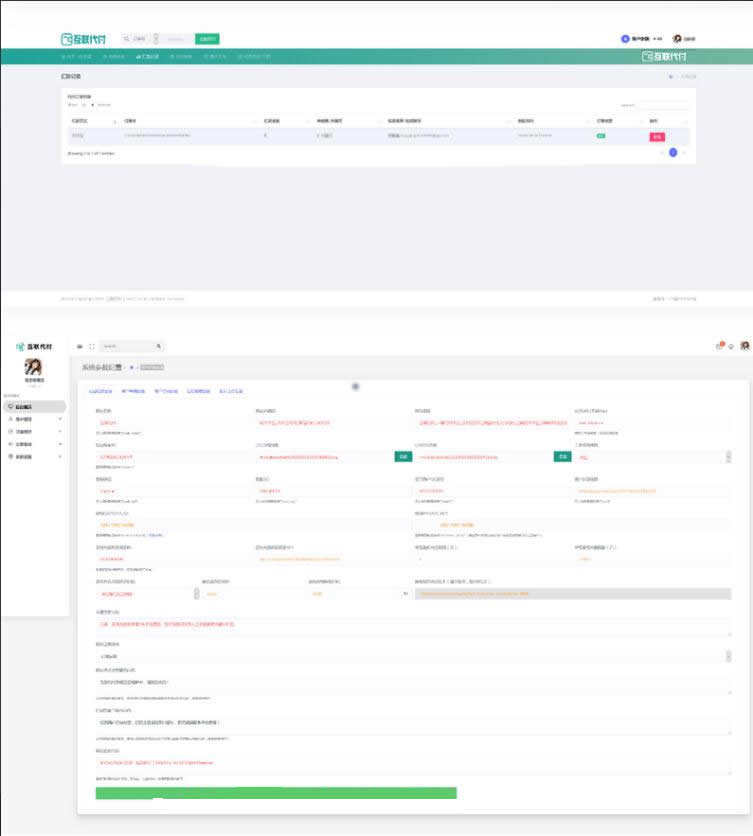
Task: Click the user avatar in top-right header
Action: pos(677,39)
